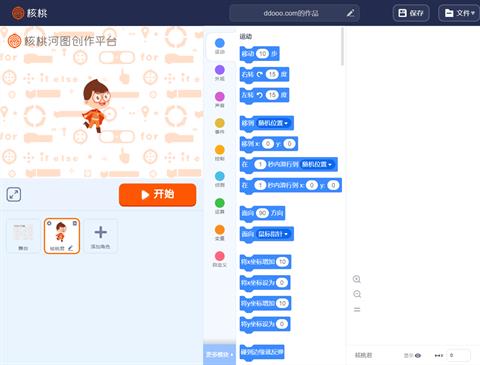480x365 pixels.
Task: Click the x value in glide to x y block
Action: coord(312,185)
